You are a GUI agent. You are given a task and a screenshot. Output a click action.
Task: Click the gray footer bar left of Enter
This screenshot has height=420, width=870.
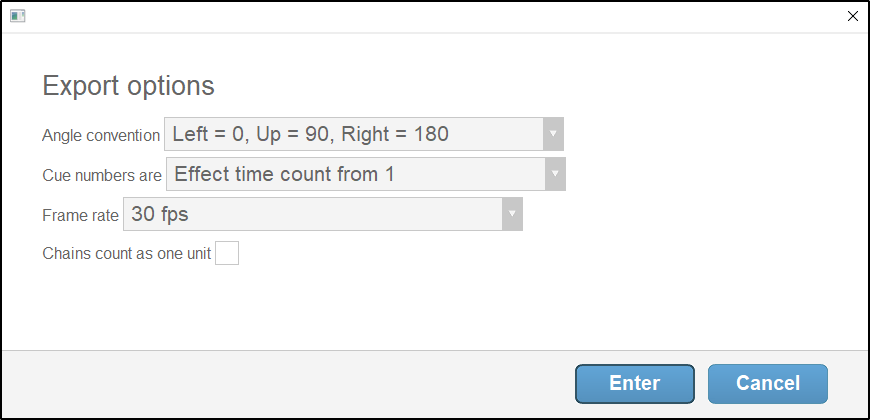click(287, 383)
